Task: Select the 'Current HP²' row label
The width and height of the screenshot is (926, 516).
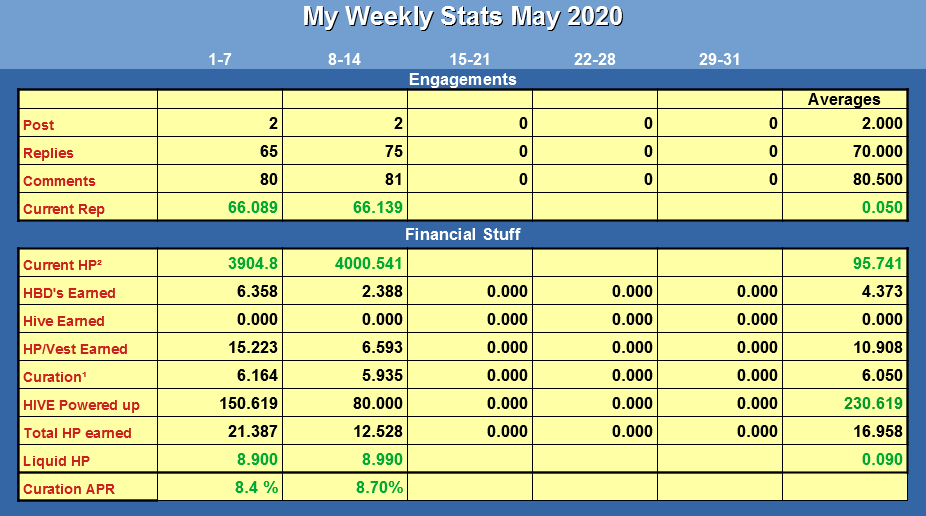Action: (63, 265)
